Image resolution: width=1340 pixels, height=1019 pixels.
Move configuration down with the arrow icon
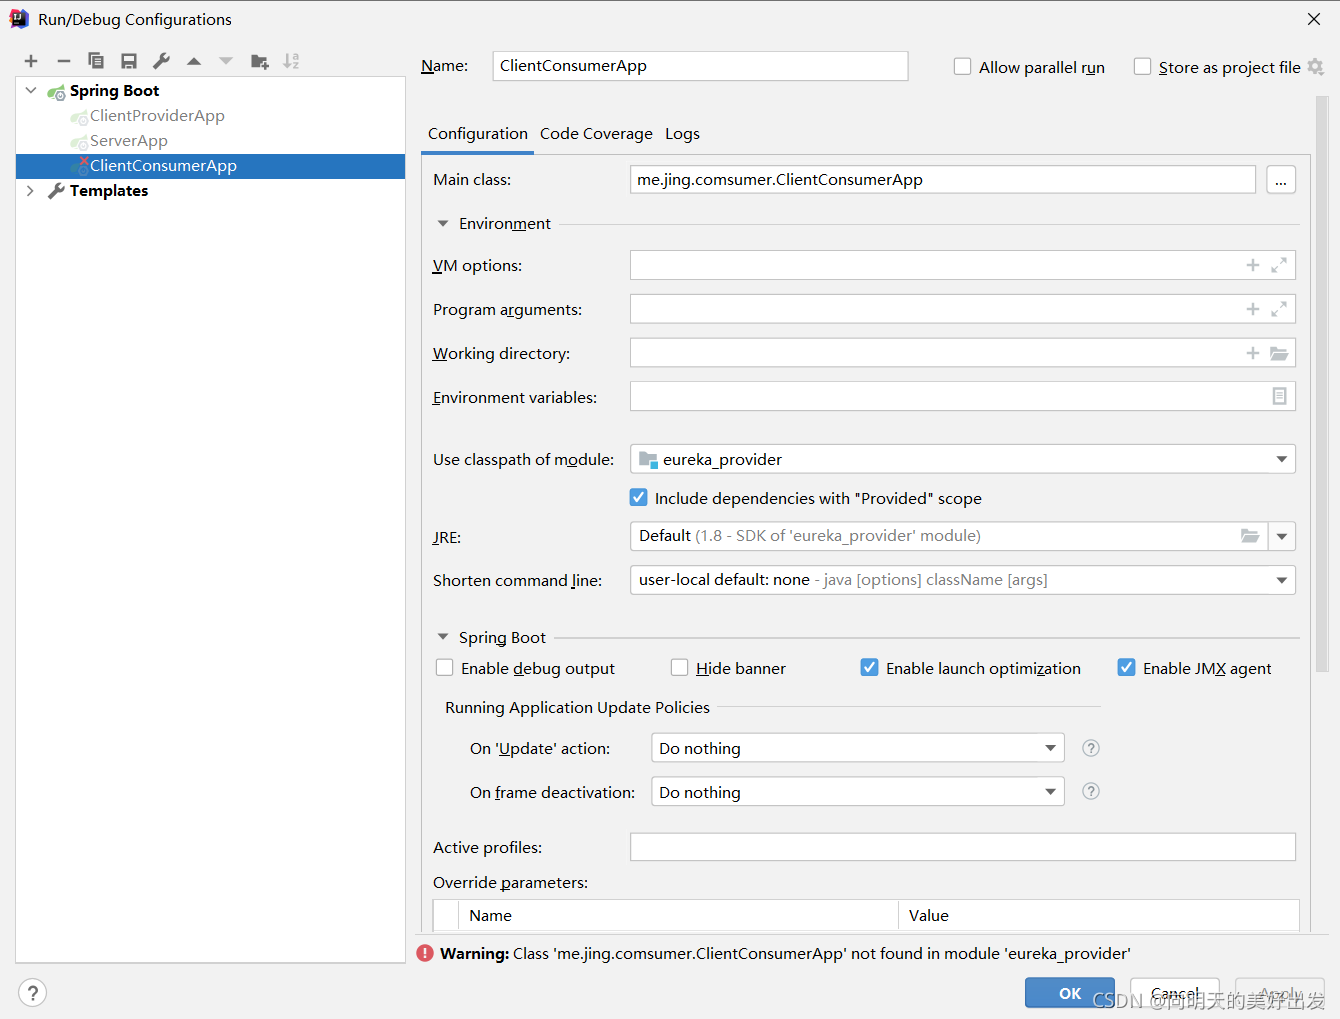[226, 61]
